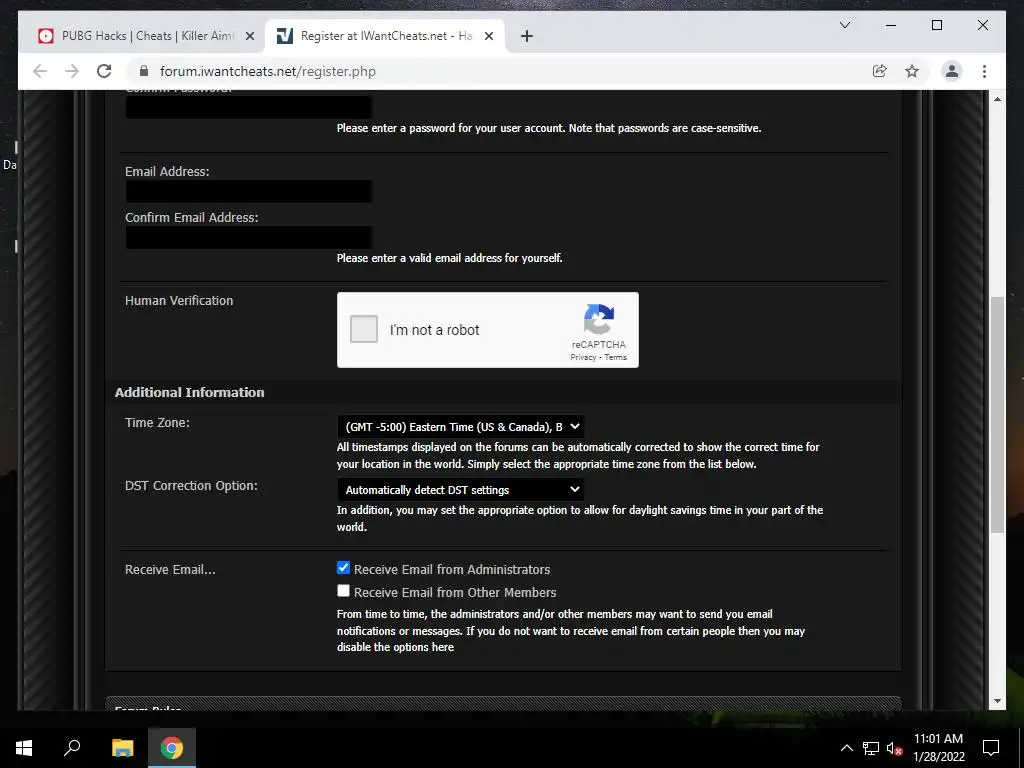1024x768 pixels.
Task: Check the I'm not a robot box
Action: coord(364,329)
